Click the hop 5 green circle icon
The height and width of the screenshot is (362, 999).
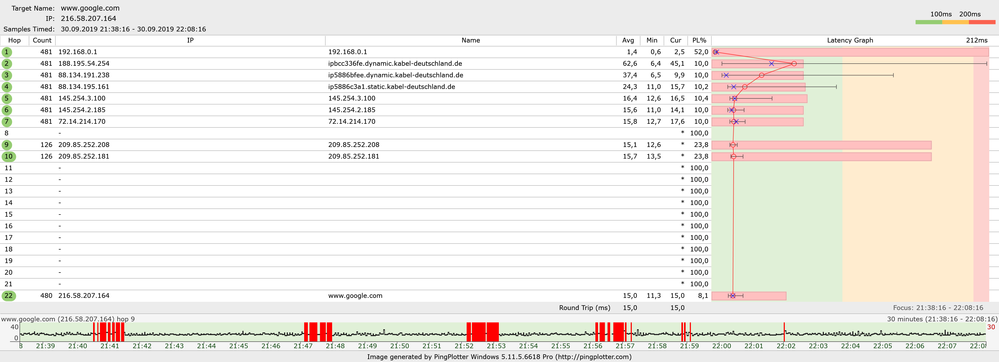pos(7,98)
